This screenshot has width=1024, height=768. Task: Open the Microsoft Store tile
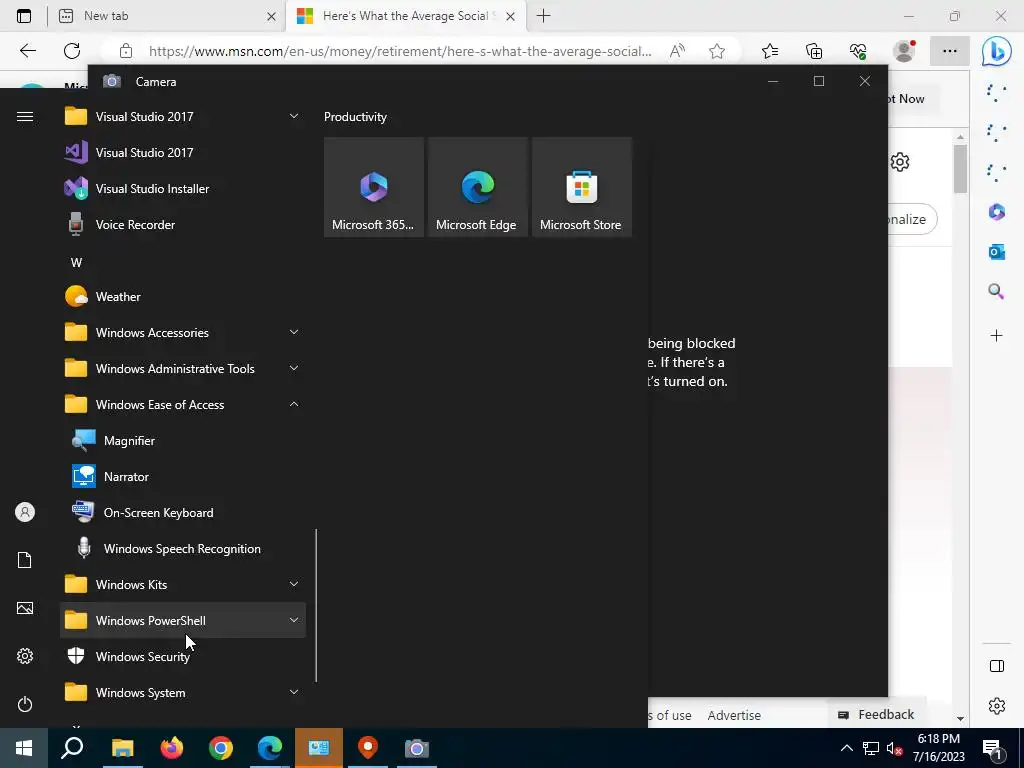(x=582, y=187)
